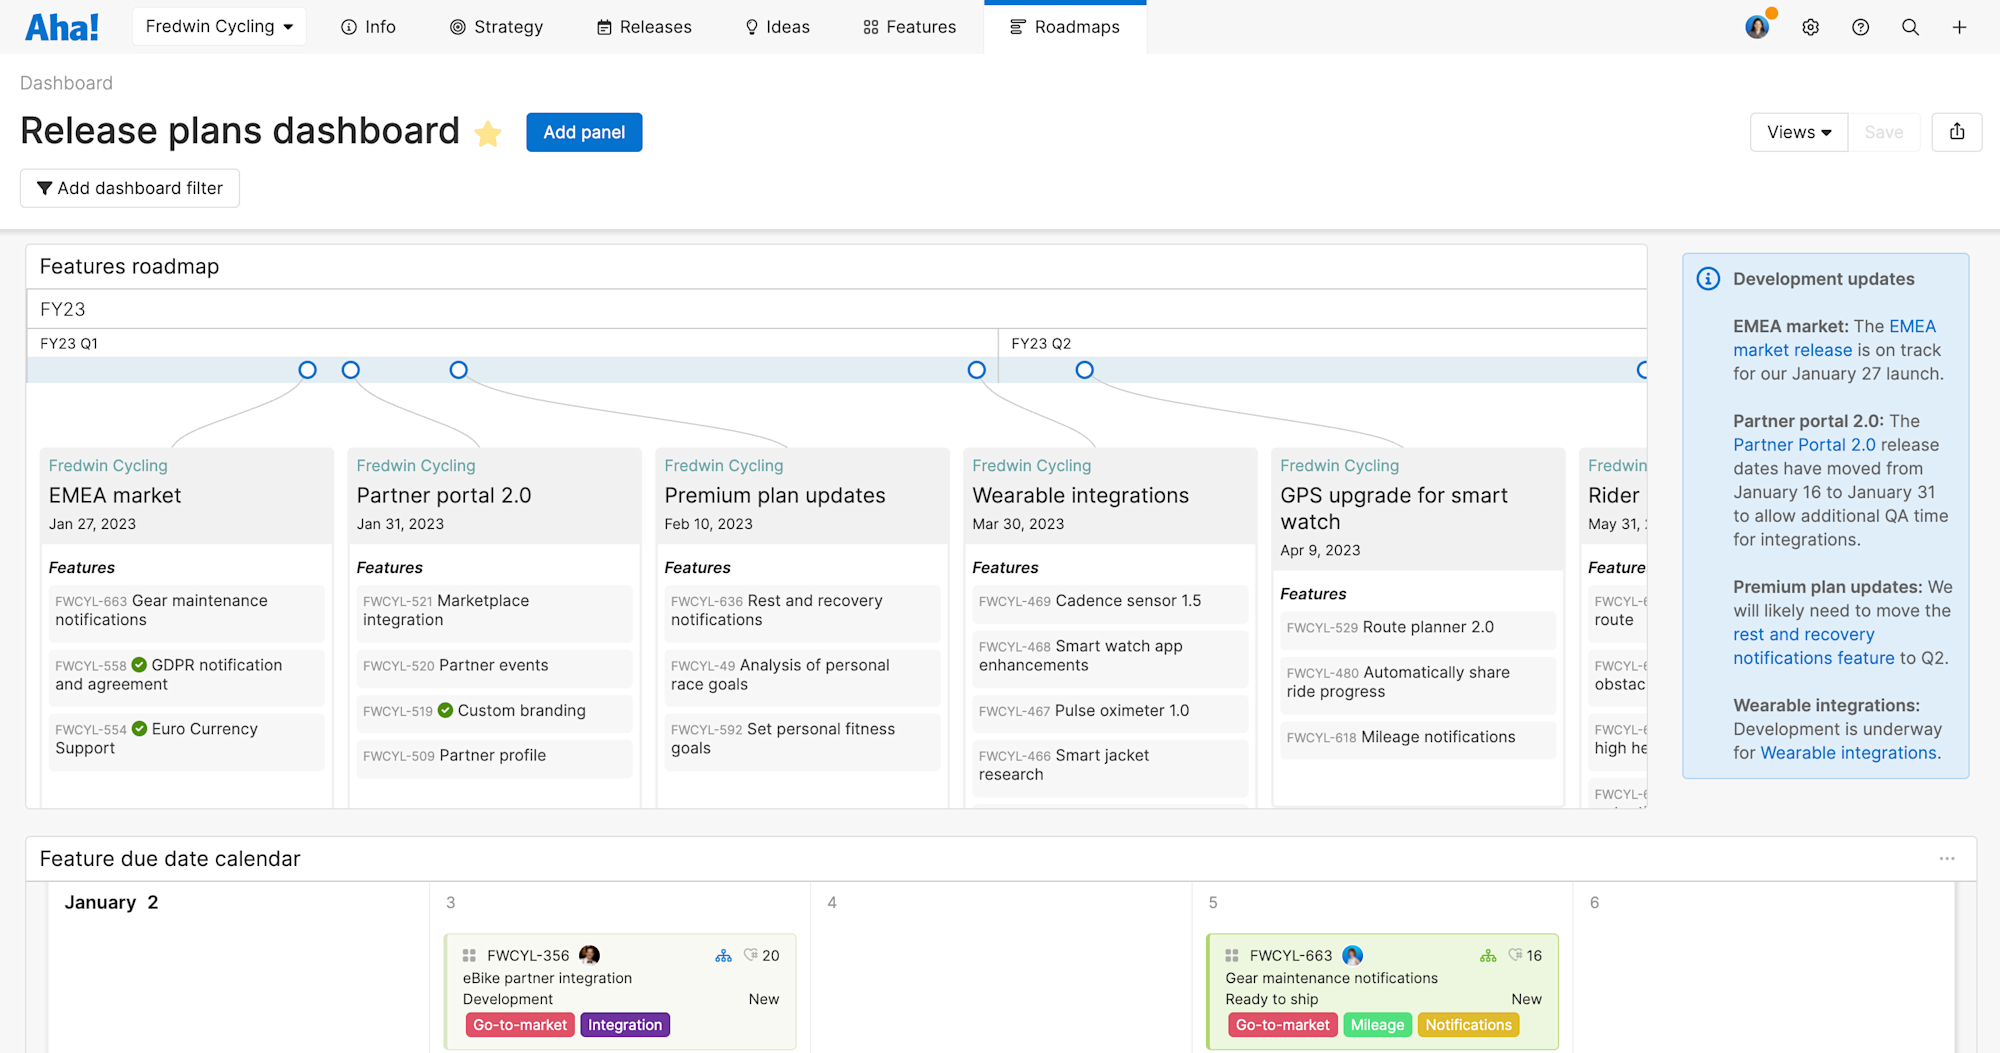Image resolution: width=2000 pixels, height=1053 pixels.
Task: Click the Add panel button
Action: pyautogui.click(x=584, y=131)
